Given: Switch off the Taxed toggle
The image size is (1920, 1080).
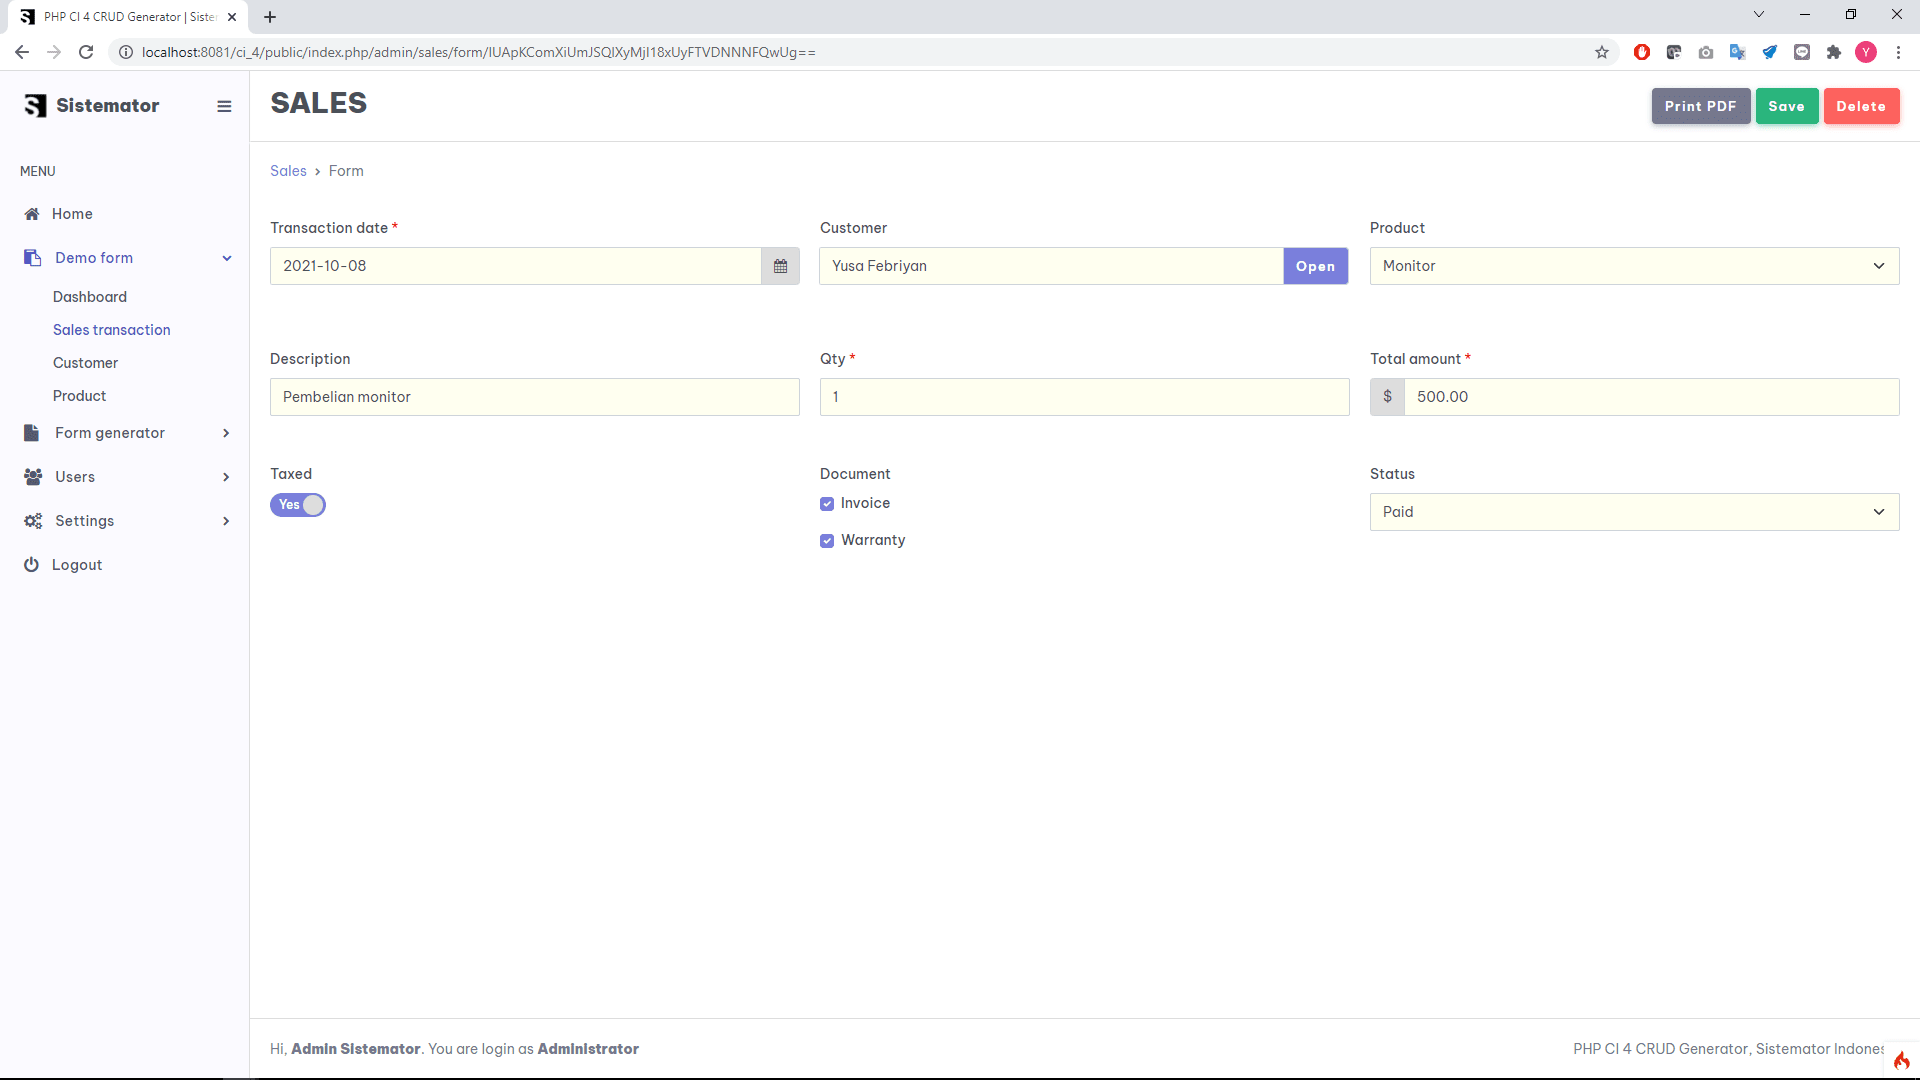Looking at the screenshot, I should point(298,505).
